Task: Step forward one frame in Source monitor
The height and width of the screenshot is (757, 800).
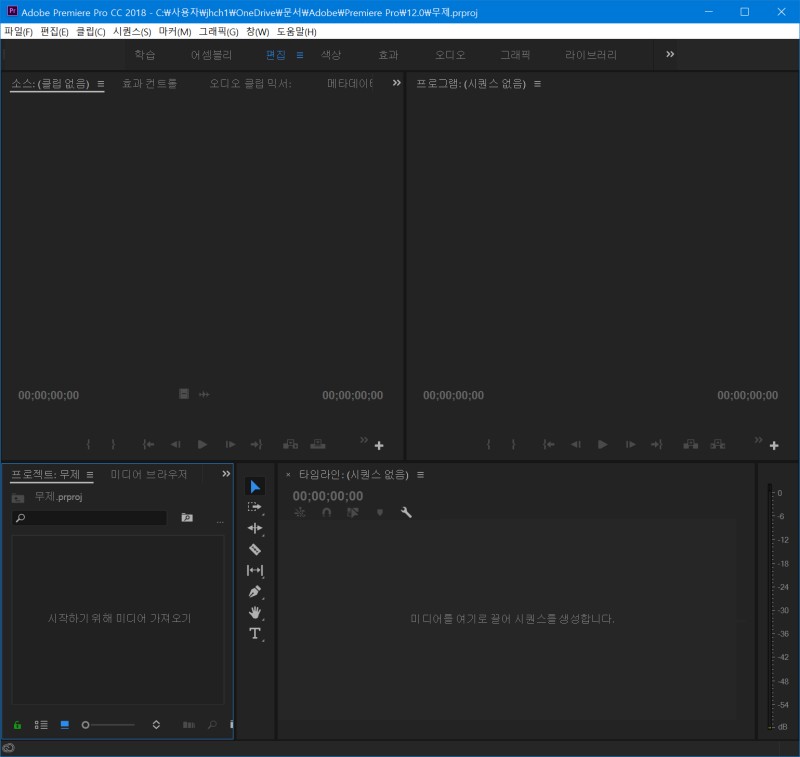Action: pyautogui.click(x=230, y=444)
